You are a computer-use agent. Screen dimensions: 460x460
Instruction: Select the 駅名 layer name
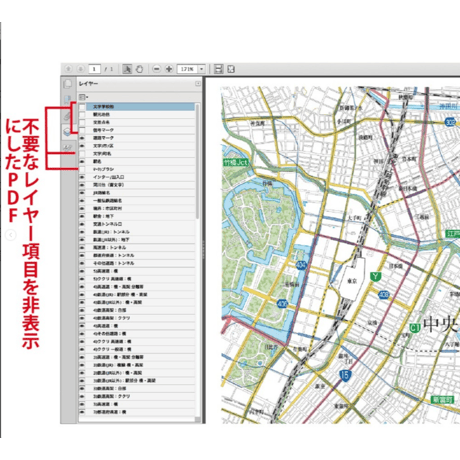(x=97, y=161)
